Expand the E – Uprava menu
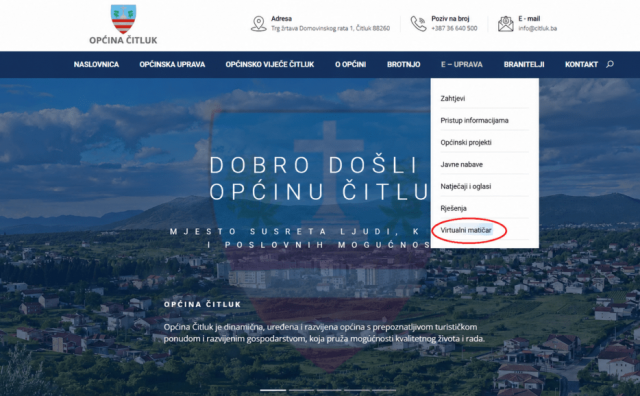 pos(462,65)
